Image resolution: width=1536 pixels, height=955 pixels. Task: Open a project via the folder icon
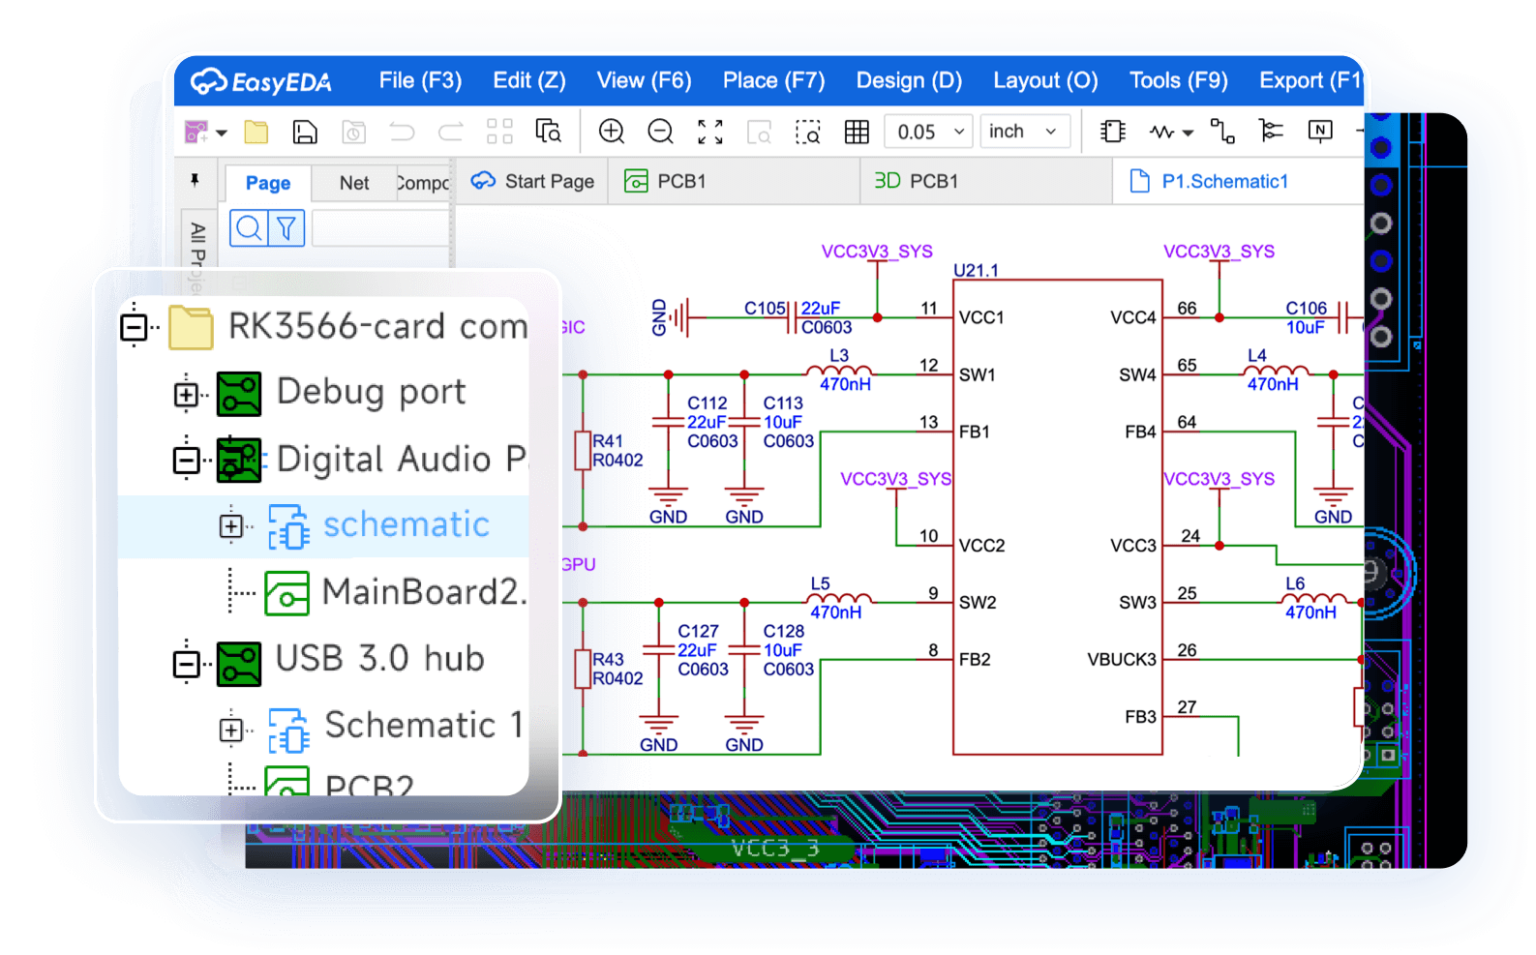tap(256, 131)
